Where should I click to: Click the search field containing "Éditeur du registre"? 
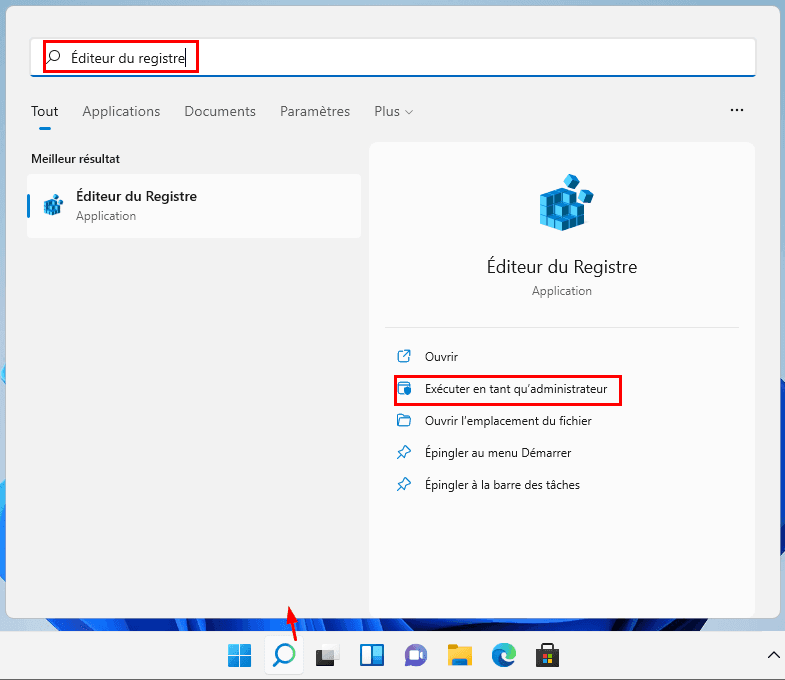[393, 58]
